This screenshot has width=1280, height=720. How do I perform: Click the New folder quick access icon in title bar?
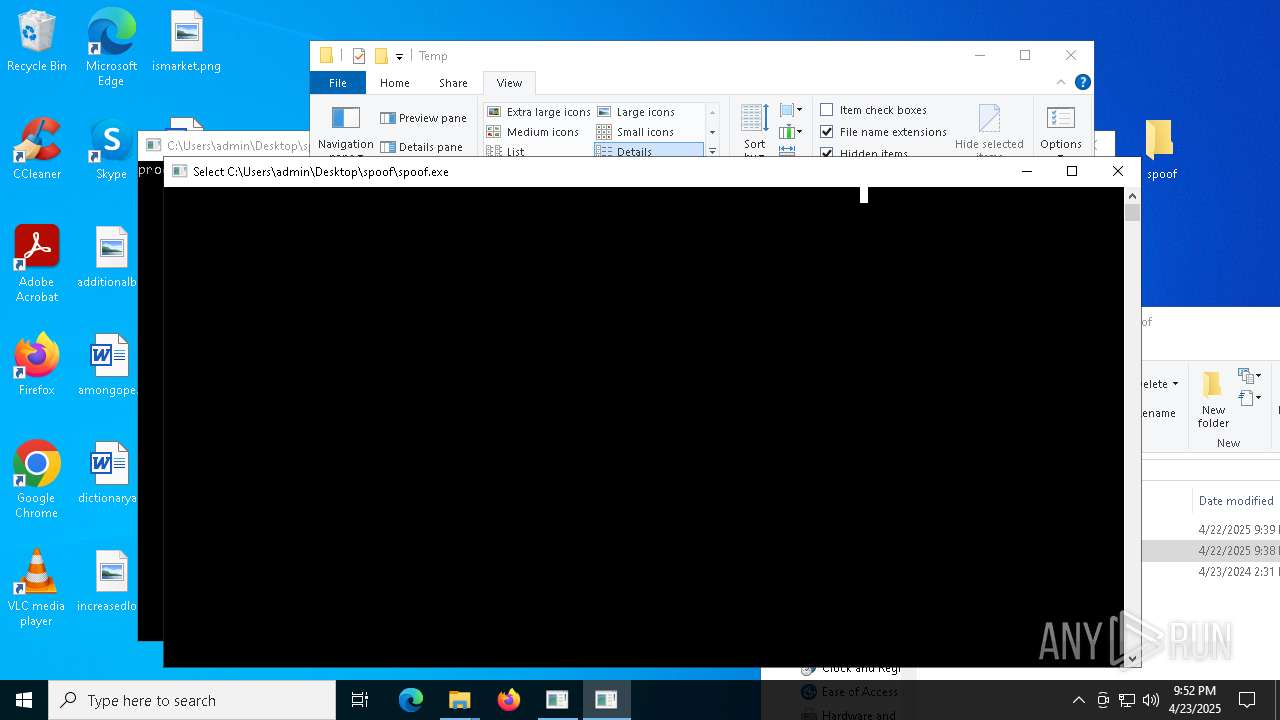[x=381, y=56]
